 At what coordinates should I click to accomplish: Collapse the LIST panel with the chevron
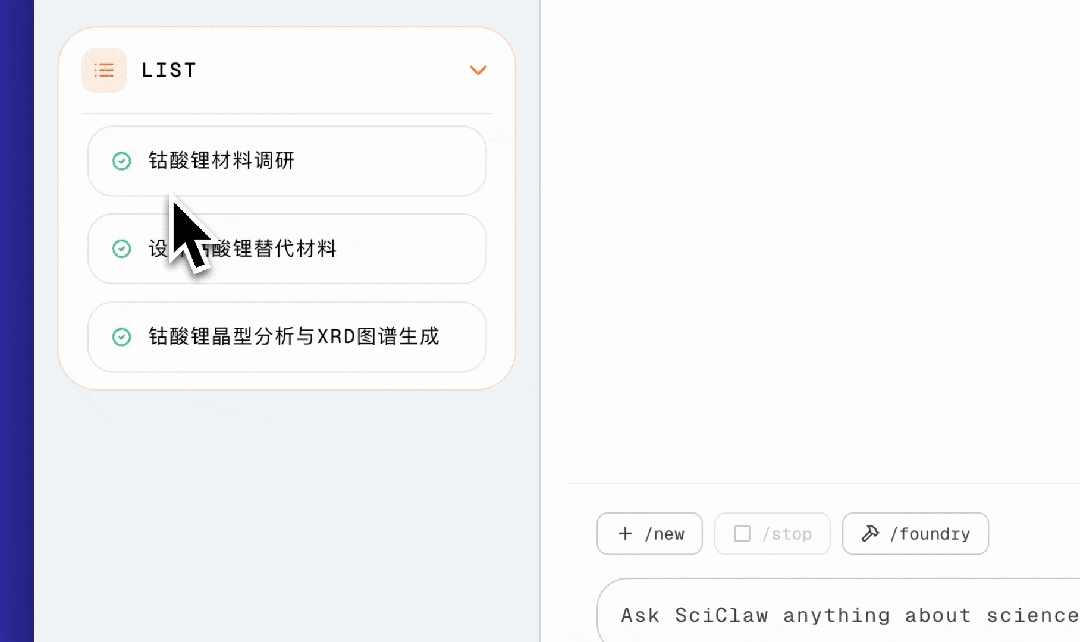[478, 70]
